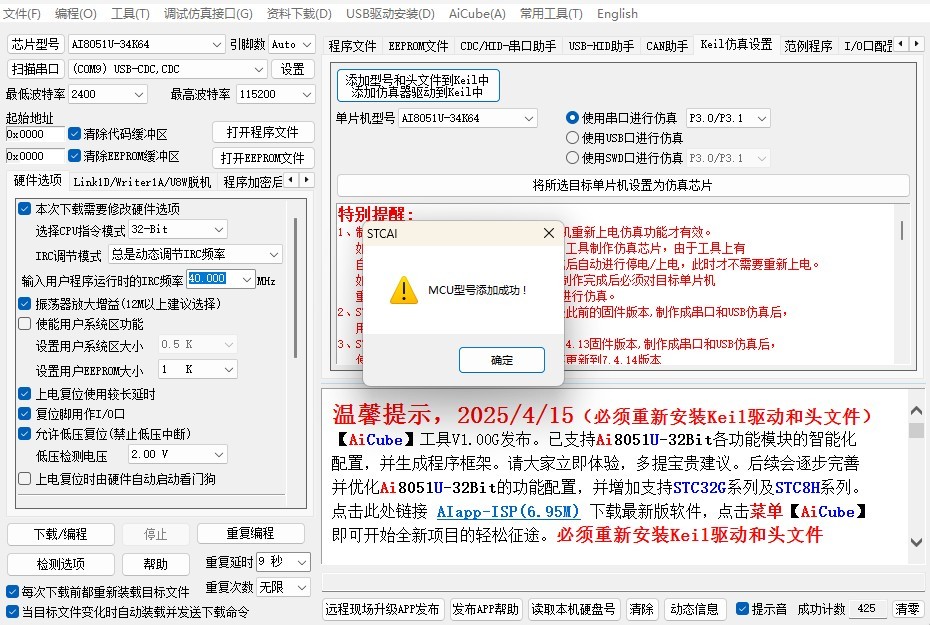Enable 上电复位时由硬件自动启动看门狗 checkbox

click(x=24, y=479)
